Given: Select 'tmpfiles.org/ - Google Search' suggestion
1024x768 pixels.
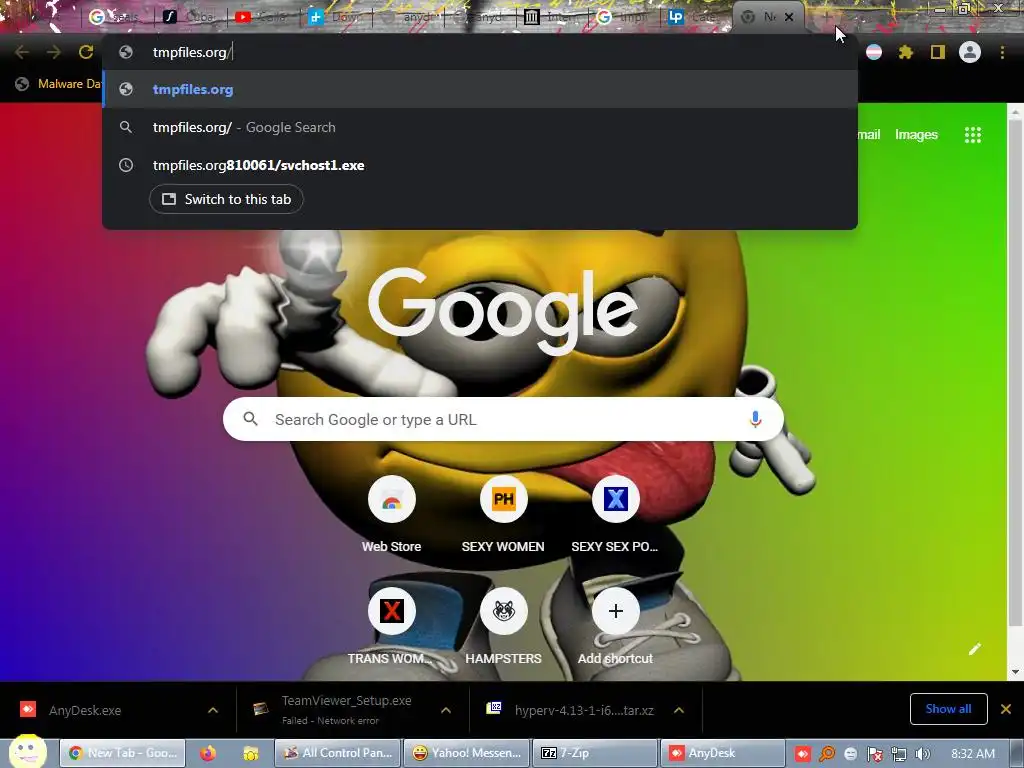Looking at the screenshot, I should pos(480,127).
